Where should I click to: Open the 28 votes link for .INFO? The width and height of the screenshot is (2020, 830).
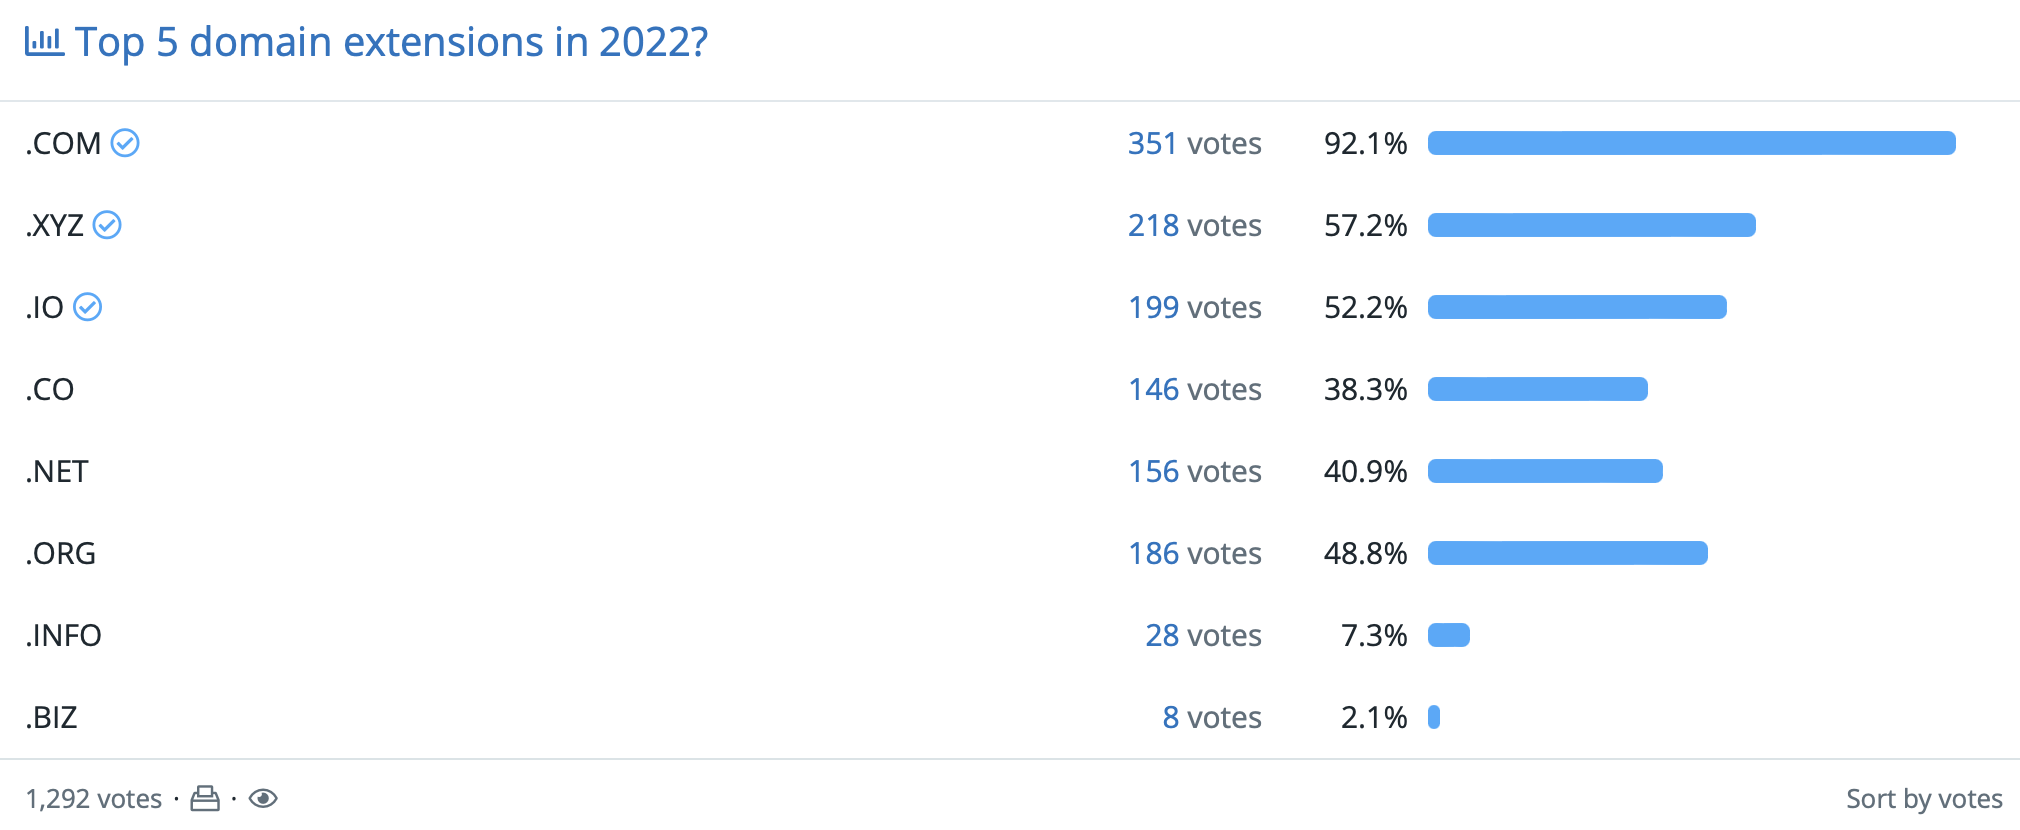point(1203,636)
